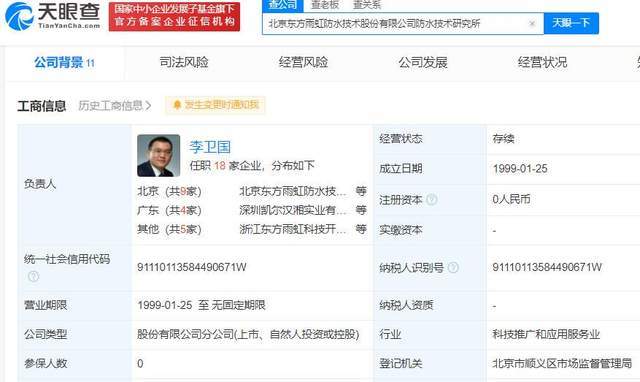
Task: Click the 登记机关 value 北京市顺义区市场监督管理局
Action: (x=562, y=363)
